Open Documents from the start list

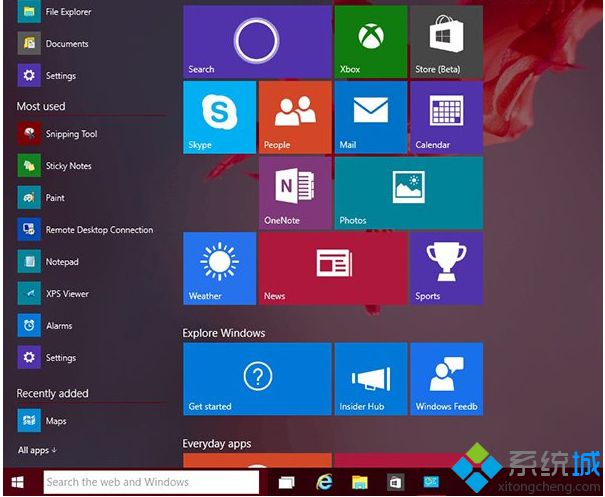point(53,44)
